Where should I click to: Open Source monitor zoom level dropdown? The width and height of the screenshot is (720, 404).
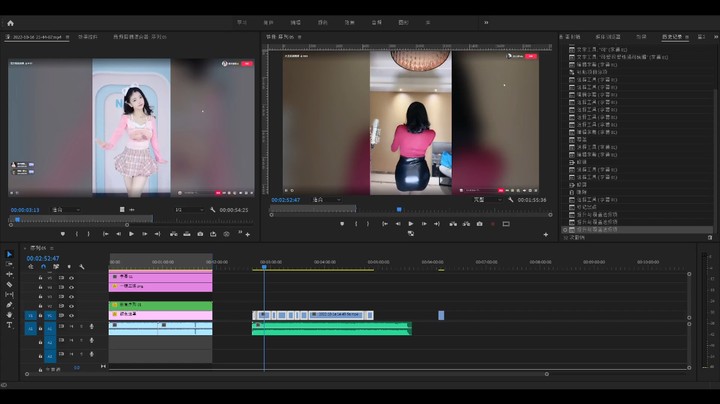tap(66, 210)
